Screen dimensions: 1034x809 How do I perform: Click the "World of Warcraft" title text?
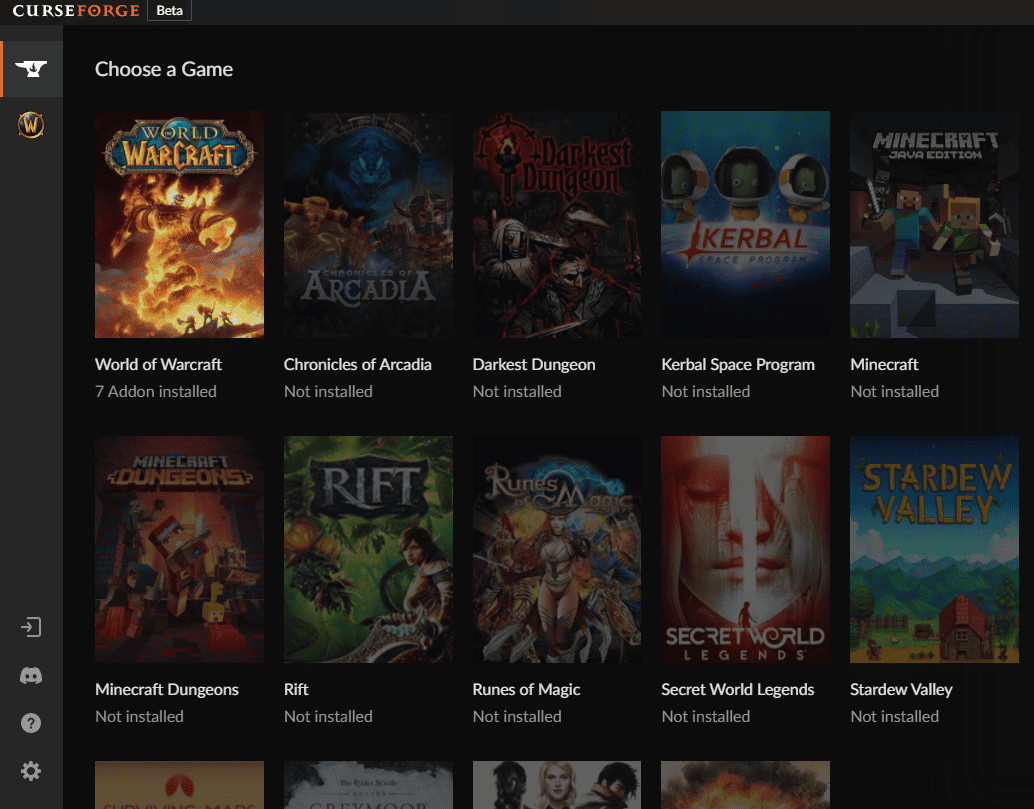coord(158,365)
